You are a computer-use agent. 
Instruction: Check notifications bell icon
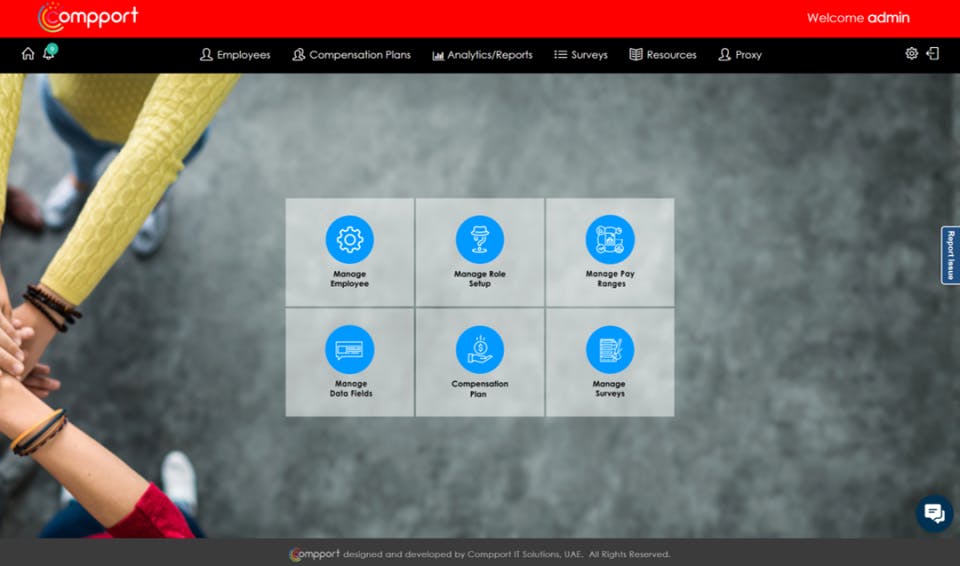click(x=50, y=53)
